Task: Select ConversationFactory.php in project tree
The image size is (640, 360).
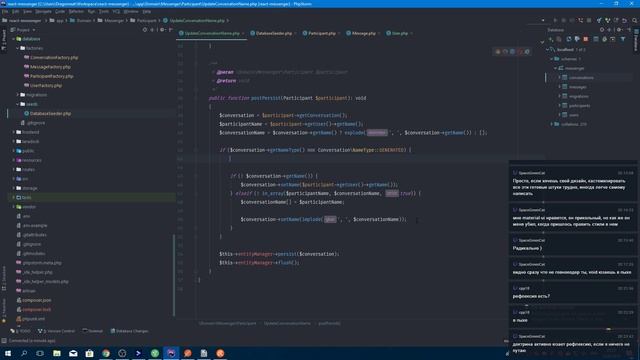Action: (x=54, y=58)
